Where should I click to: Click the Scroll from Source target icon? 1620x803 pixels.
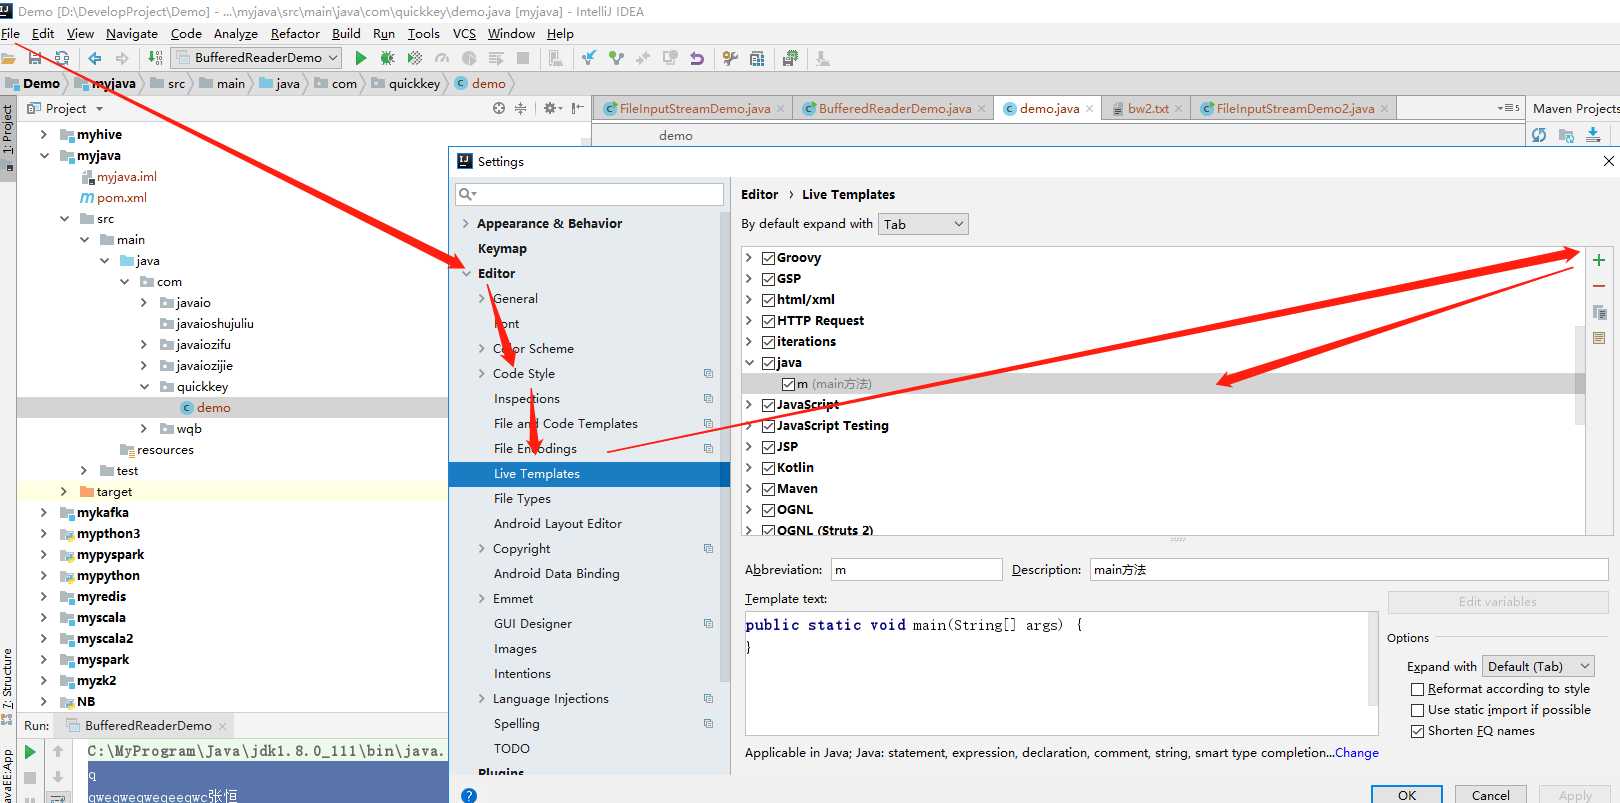pyautogui.click(x=499, y=108)
